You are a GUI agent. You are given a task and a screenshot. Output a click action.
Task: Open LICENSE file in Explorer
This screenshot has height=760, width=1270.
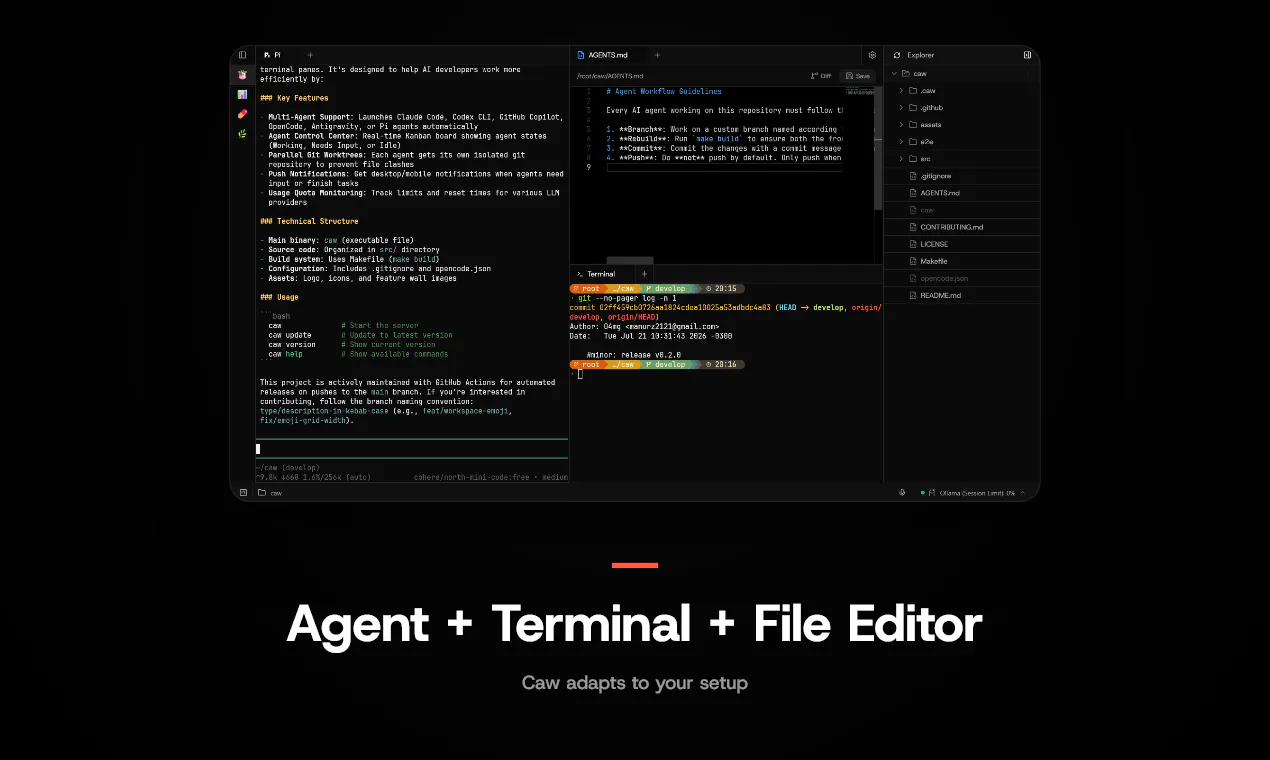coord(962,244)
